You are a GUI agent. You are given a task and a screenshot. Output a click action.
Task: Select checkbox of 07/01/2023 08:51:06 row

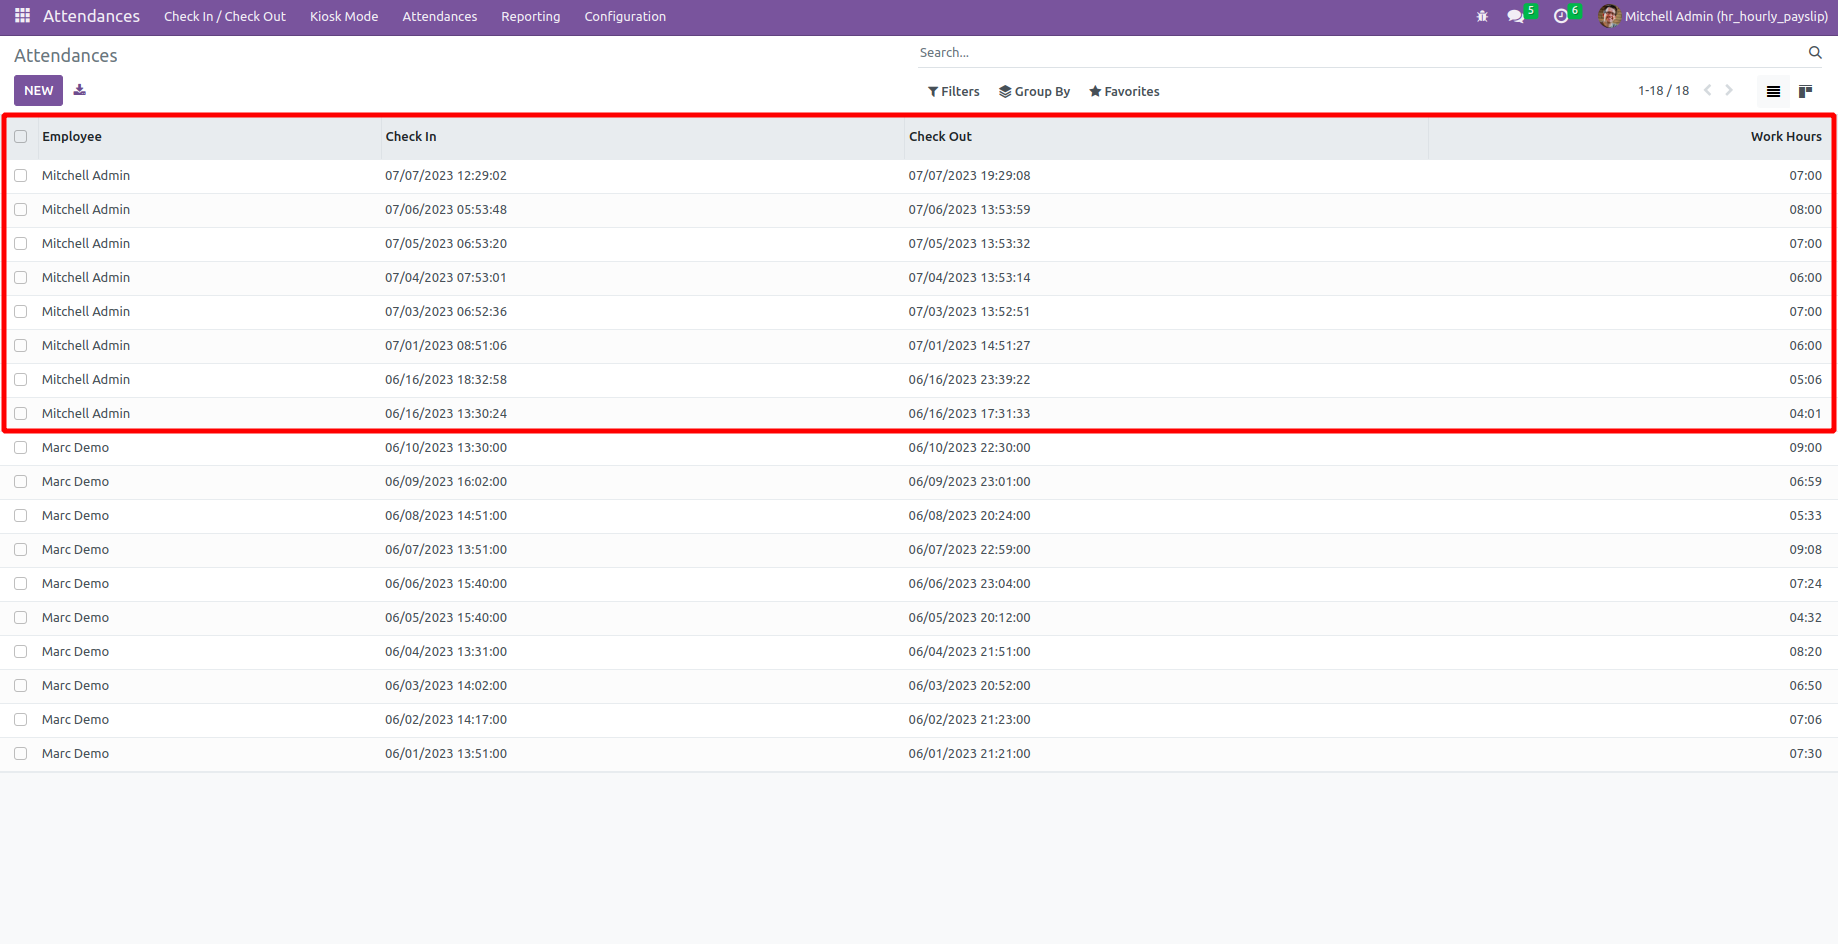(x=21, y=346)
